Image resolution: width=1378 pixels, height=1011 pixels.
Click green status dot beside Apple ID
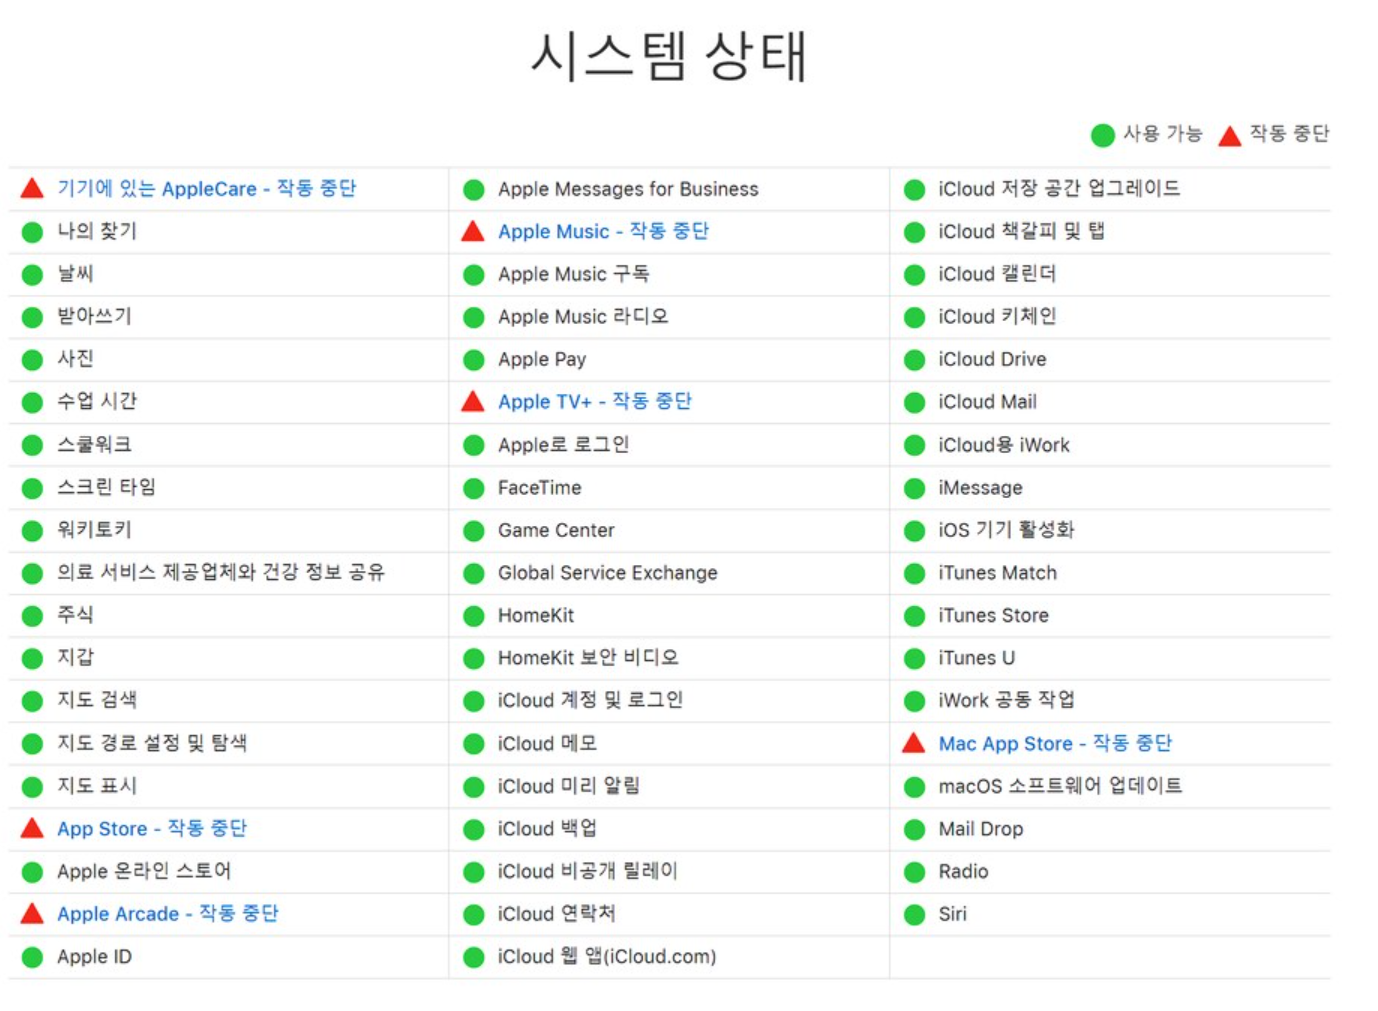(32, 957)
